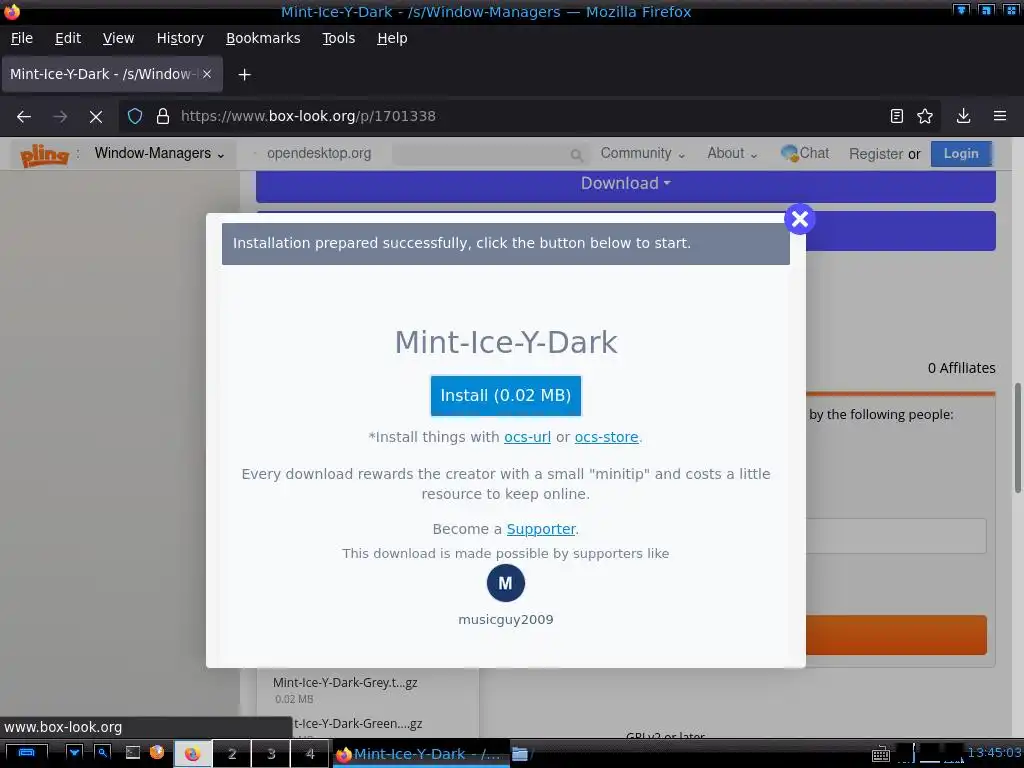Click the search magnifier icon
The image size is (1024, 768).
(x=576, y=155)
